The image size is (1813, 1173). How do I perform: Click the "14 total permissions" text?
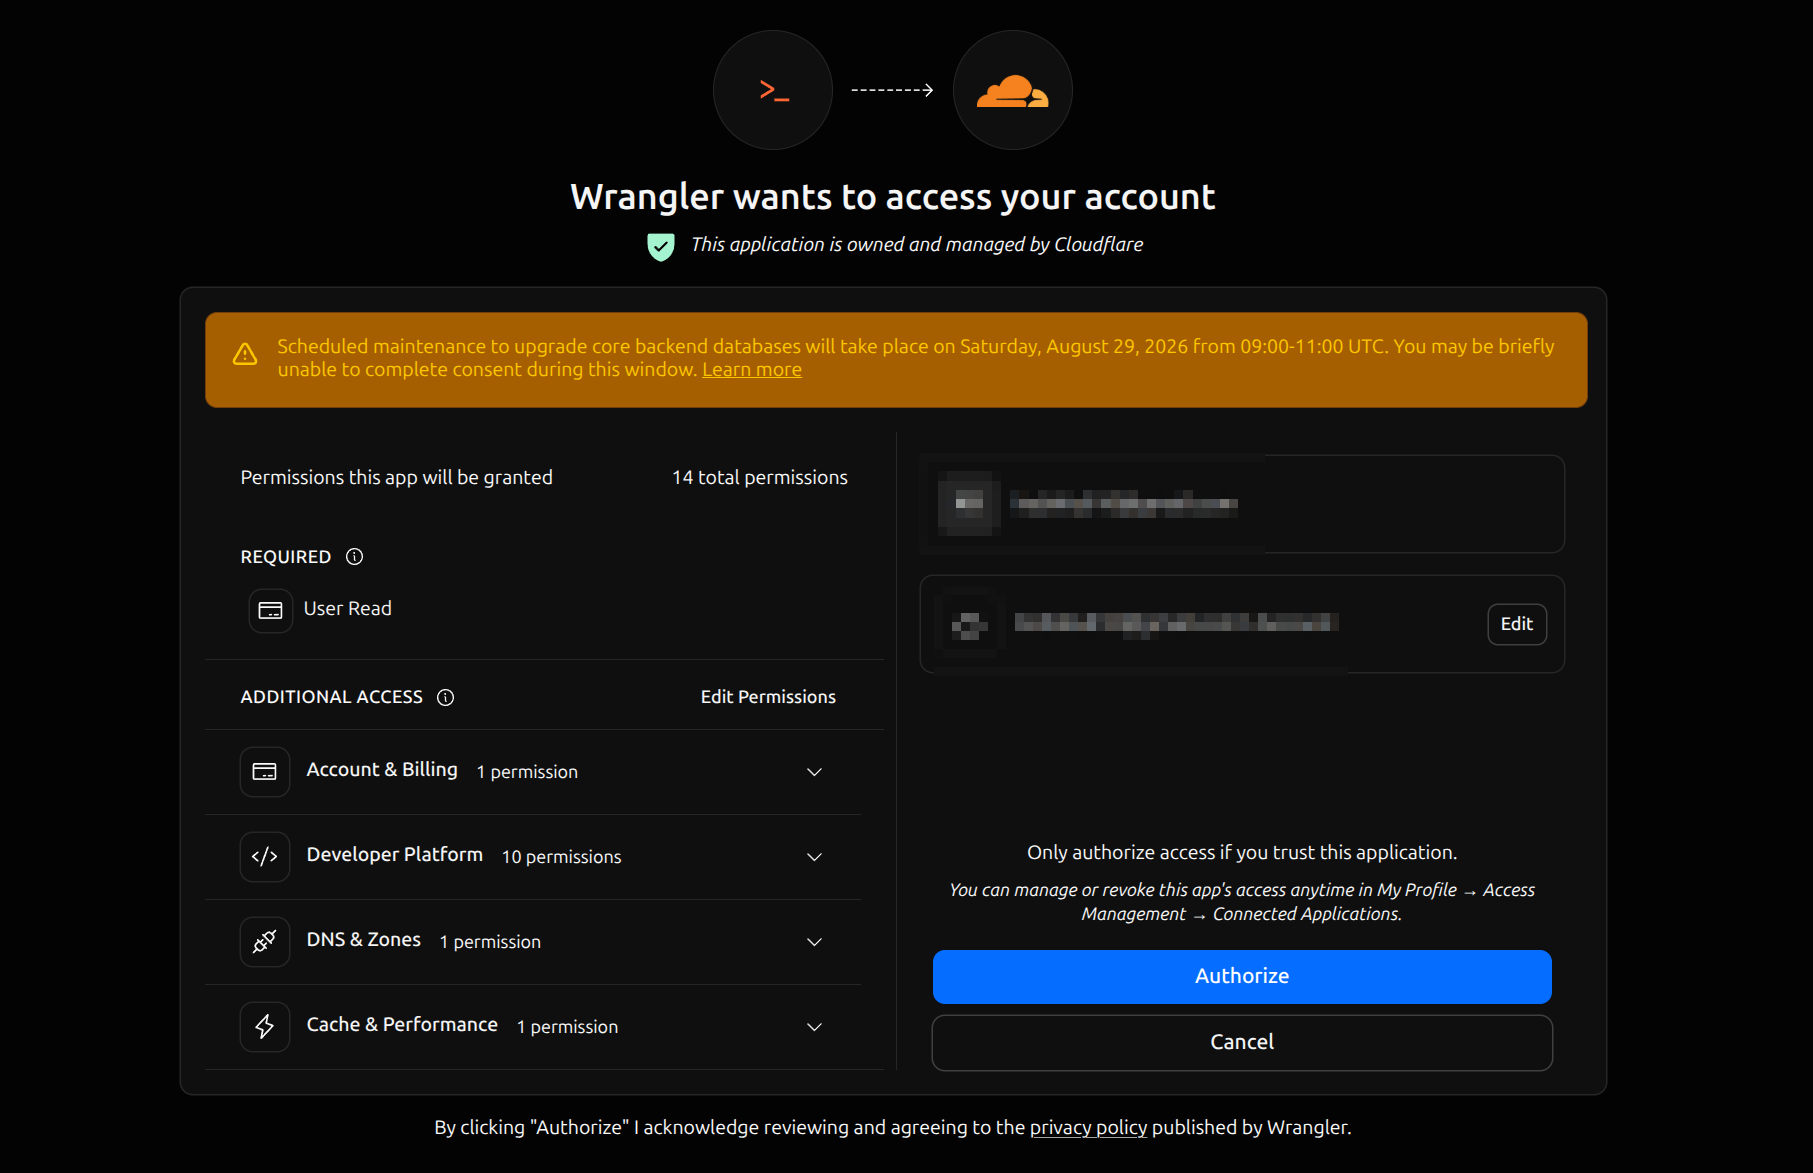tap(760, 478)
